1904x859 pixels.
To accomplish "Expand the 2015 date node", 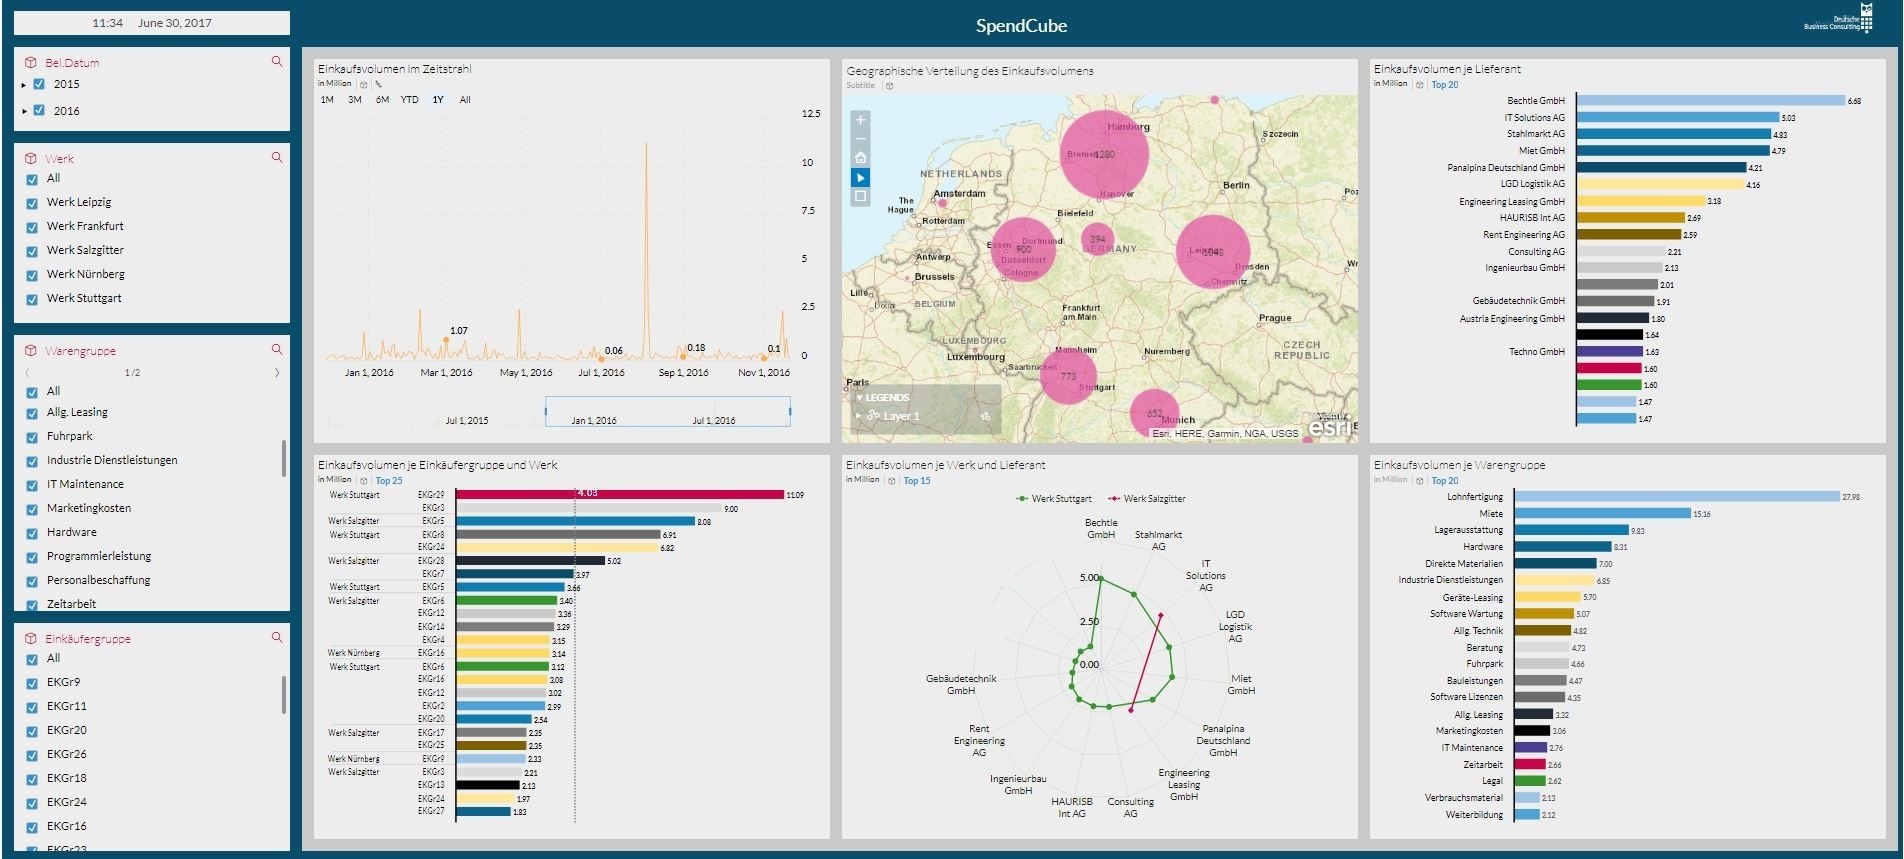I will [x=24, y=85].
